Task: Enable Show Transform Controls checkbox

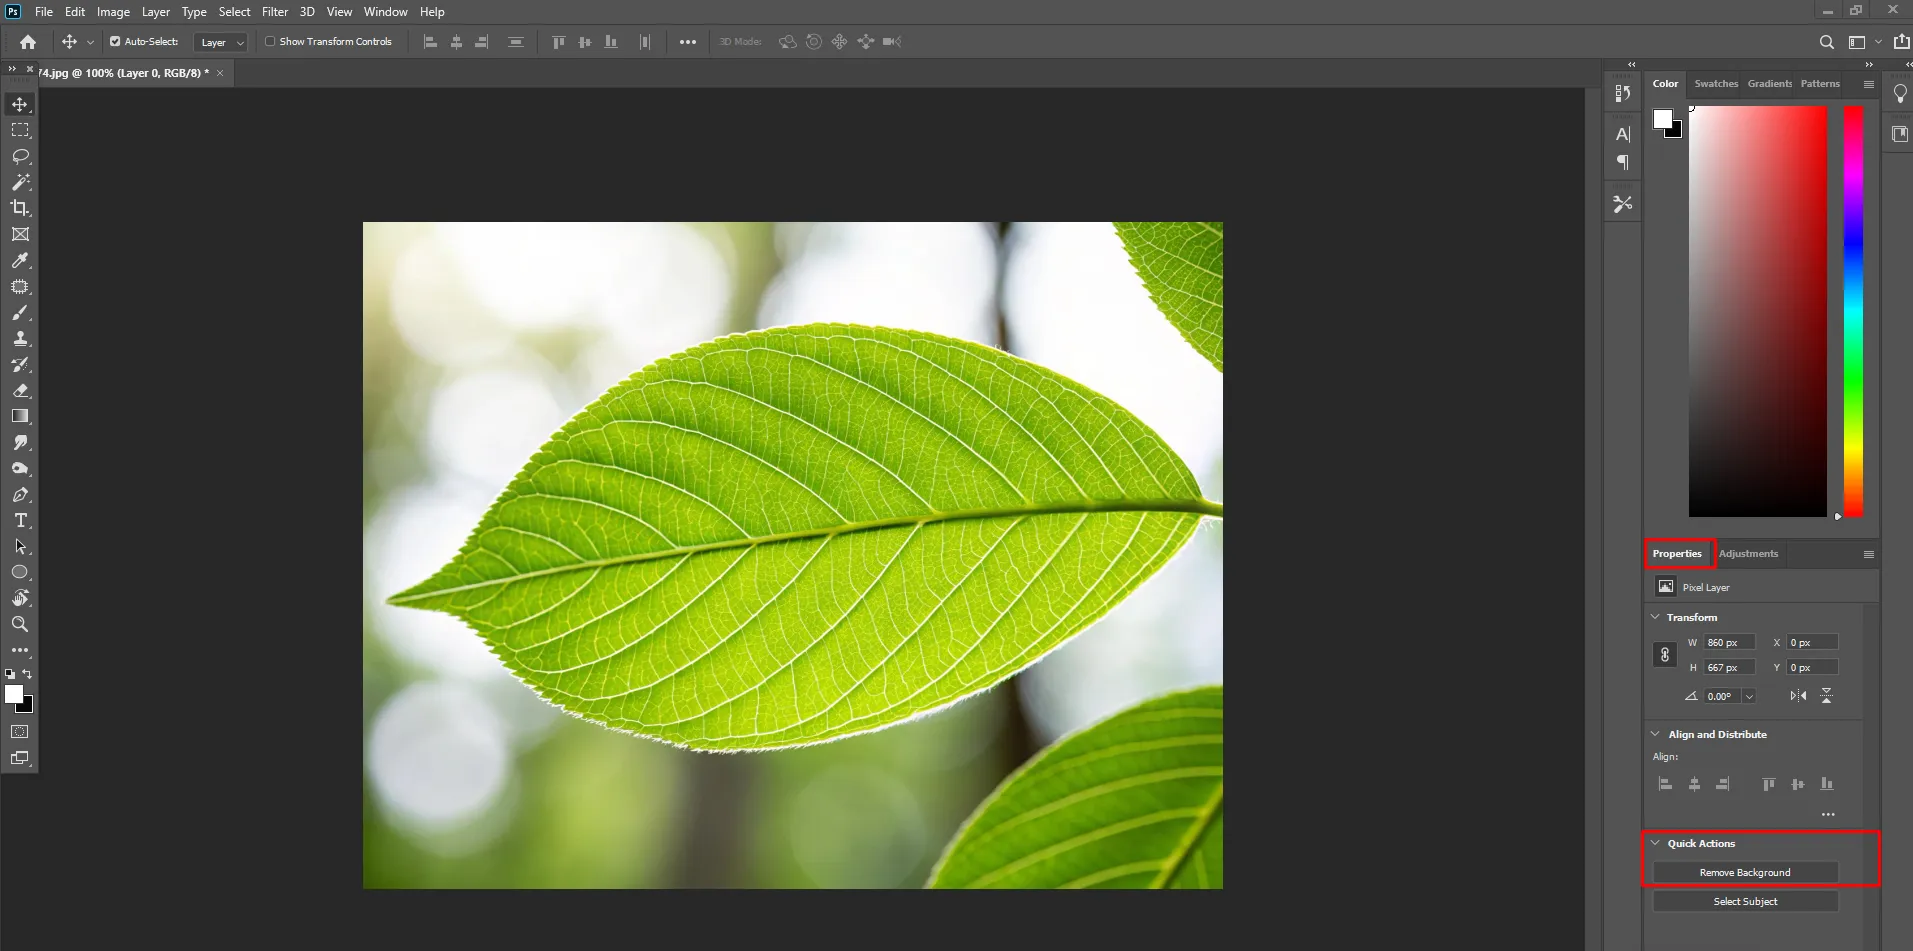Action: click(270, 42)
